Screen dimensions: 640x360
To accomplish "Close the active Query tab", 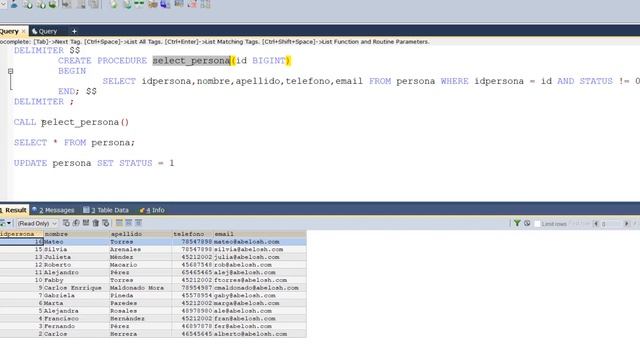I will (x=24, y=31).
